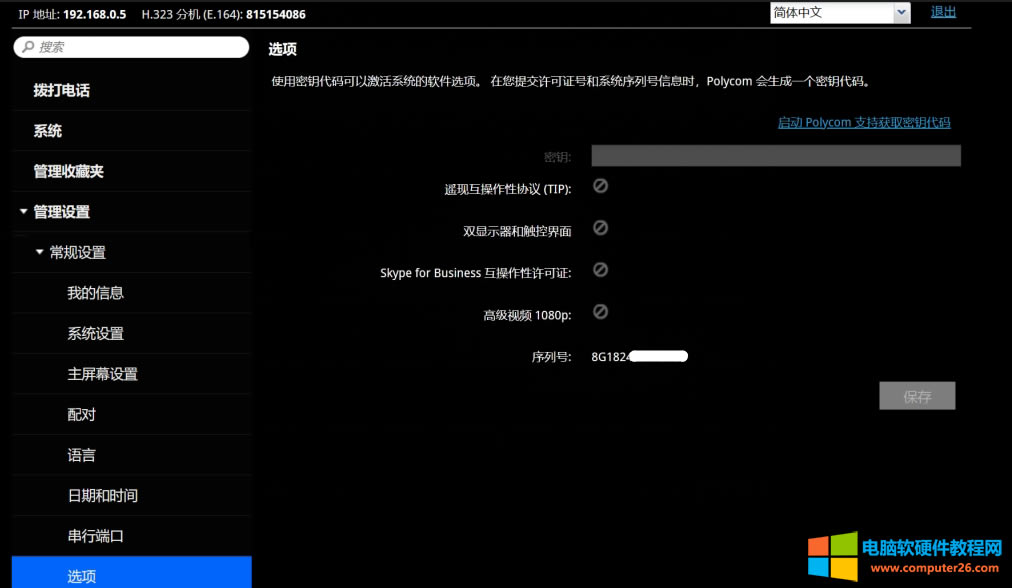Click inside the 密钥 key input field

click(x=775, y=155)
